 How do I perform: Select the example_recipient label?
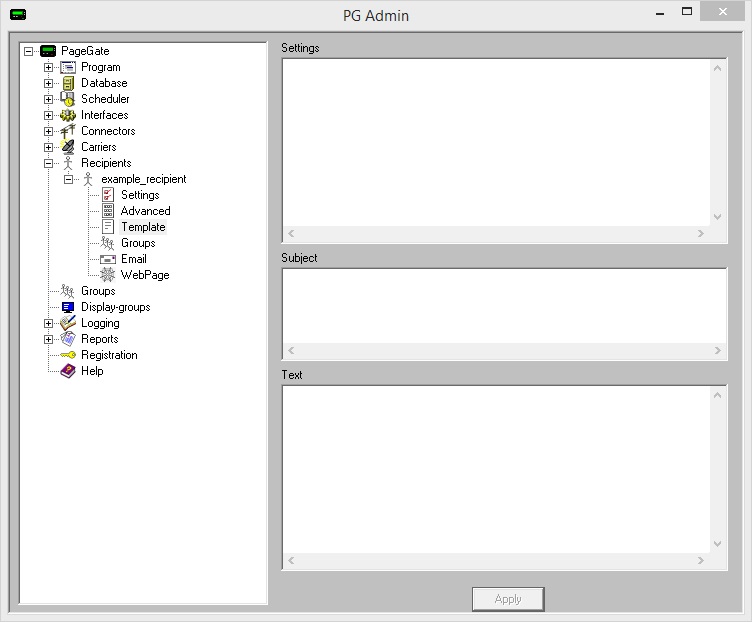143,179
